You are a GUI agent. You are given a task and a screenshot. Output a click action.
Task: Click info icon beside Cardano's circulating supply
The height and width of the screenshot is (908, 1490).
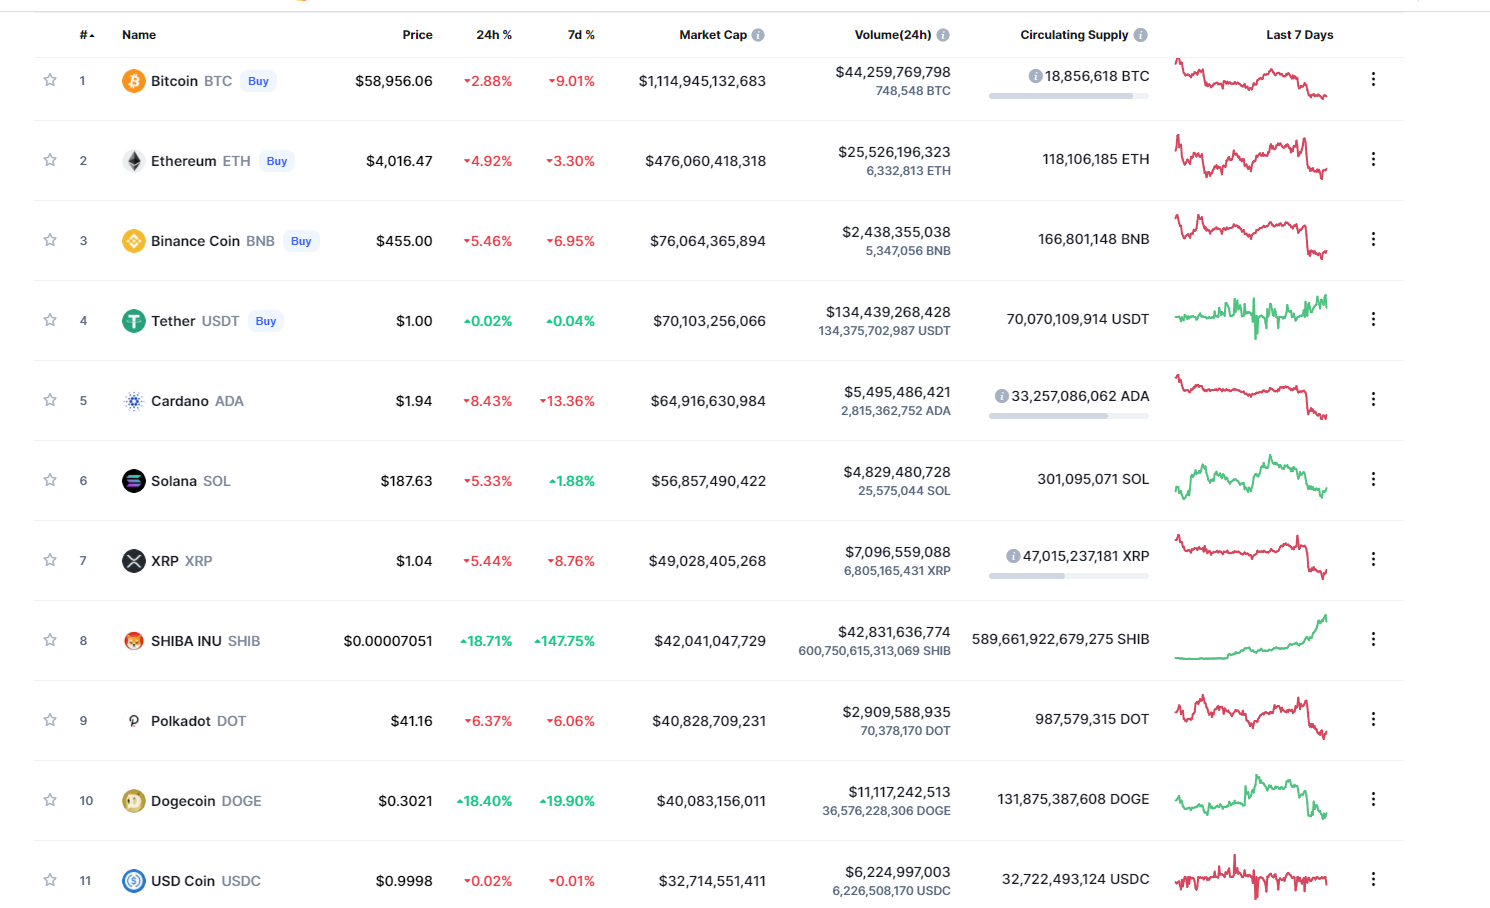(x=1001, y=396)
